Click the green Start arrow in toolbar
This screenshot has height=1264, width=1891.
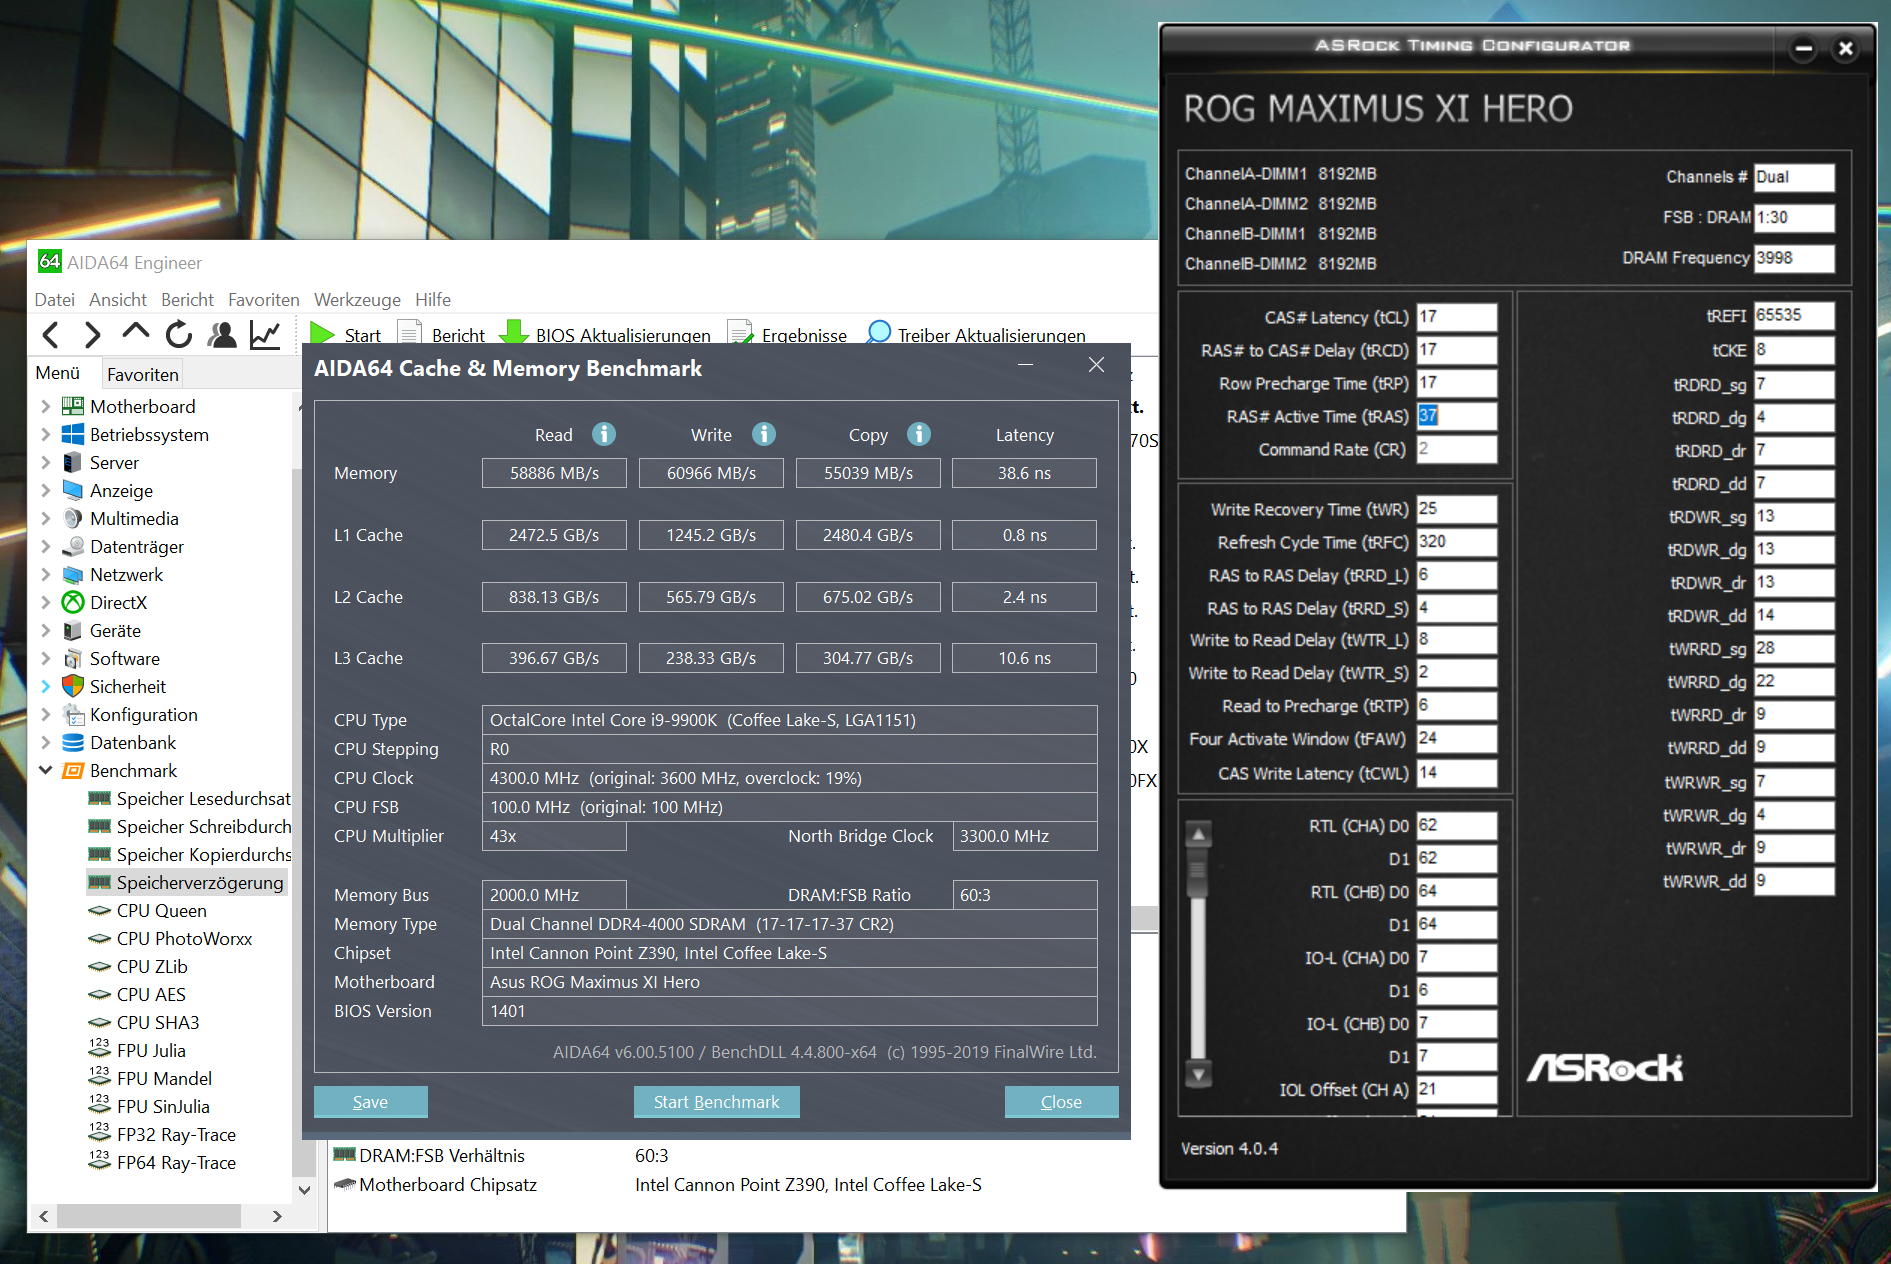click(x=322, y=333)
